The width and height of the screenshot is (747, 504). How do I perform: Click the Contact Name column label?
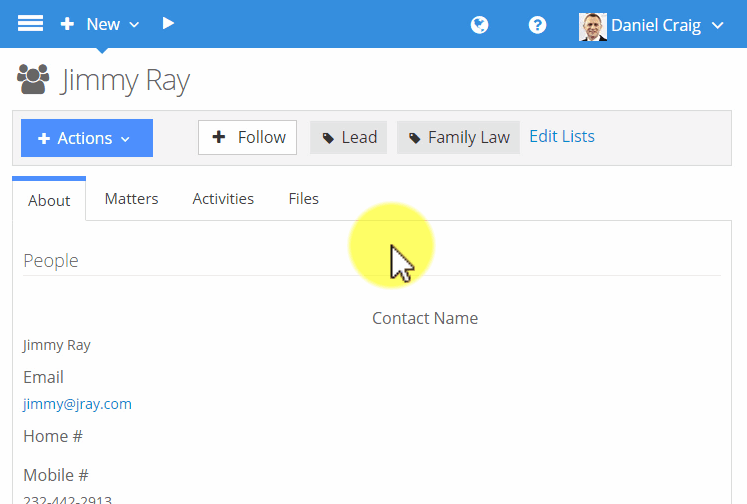point(425,318)
